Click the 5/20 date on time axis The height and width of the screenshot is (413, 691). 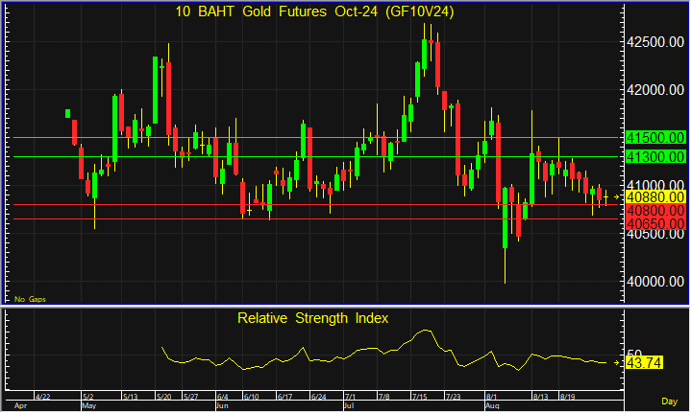point(162,396)
